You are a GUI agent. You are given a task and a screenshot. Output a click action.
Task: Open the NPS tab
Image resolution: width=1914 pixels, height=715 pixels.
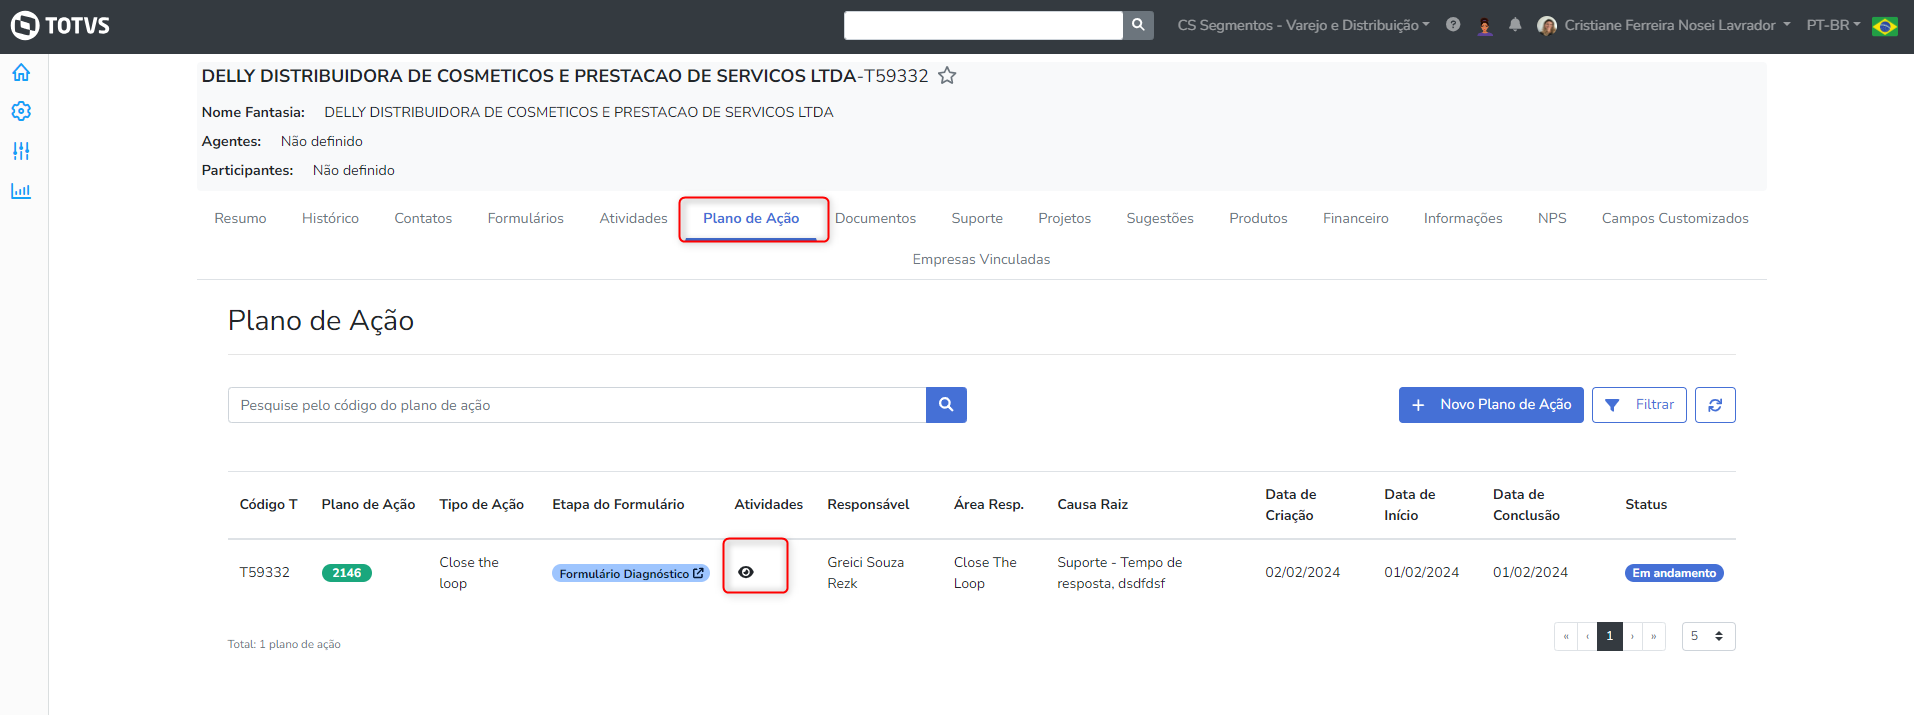[x=1552, y=218]
